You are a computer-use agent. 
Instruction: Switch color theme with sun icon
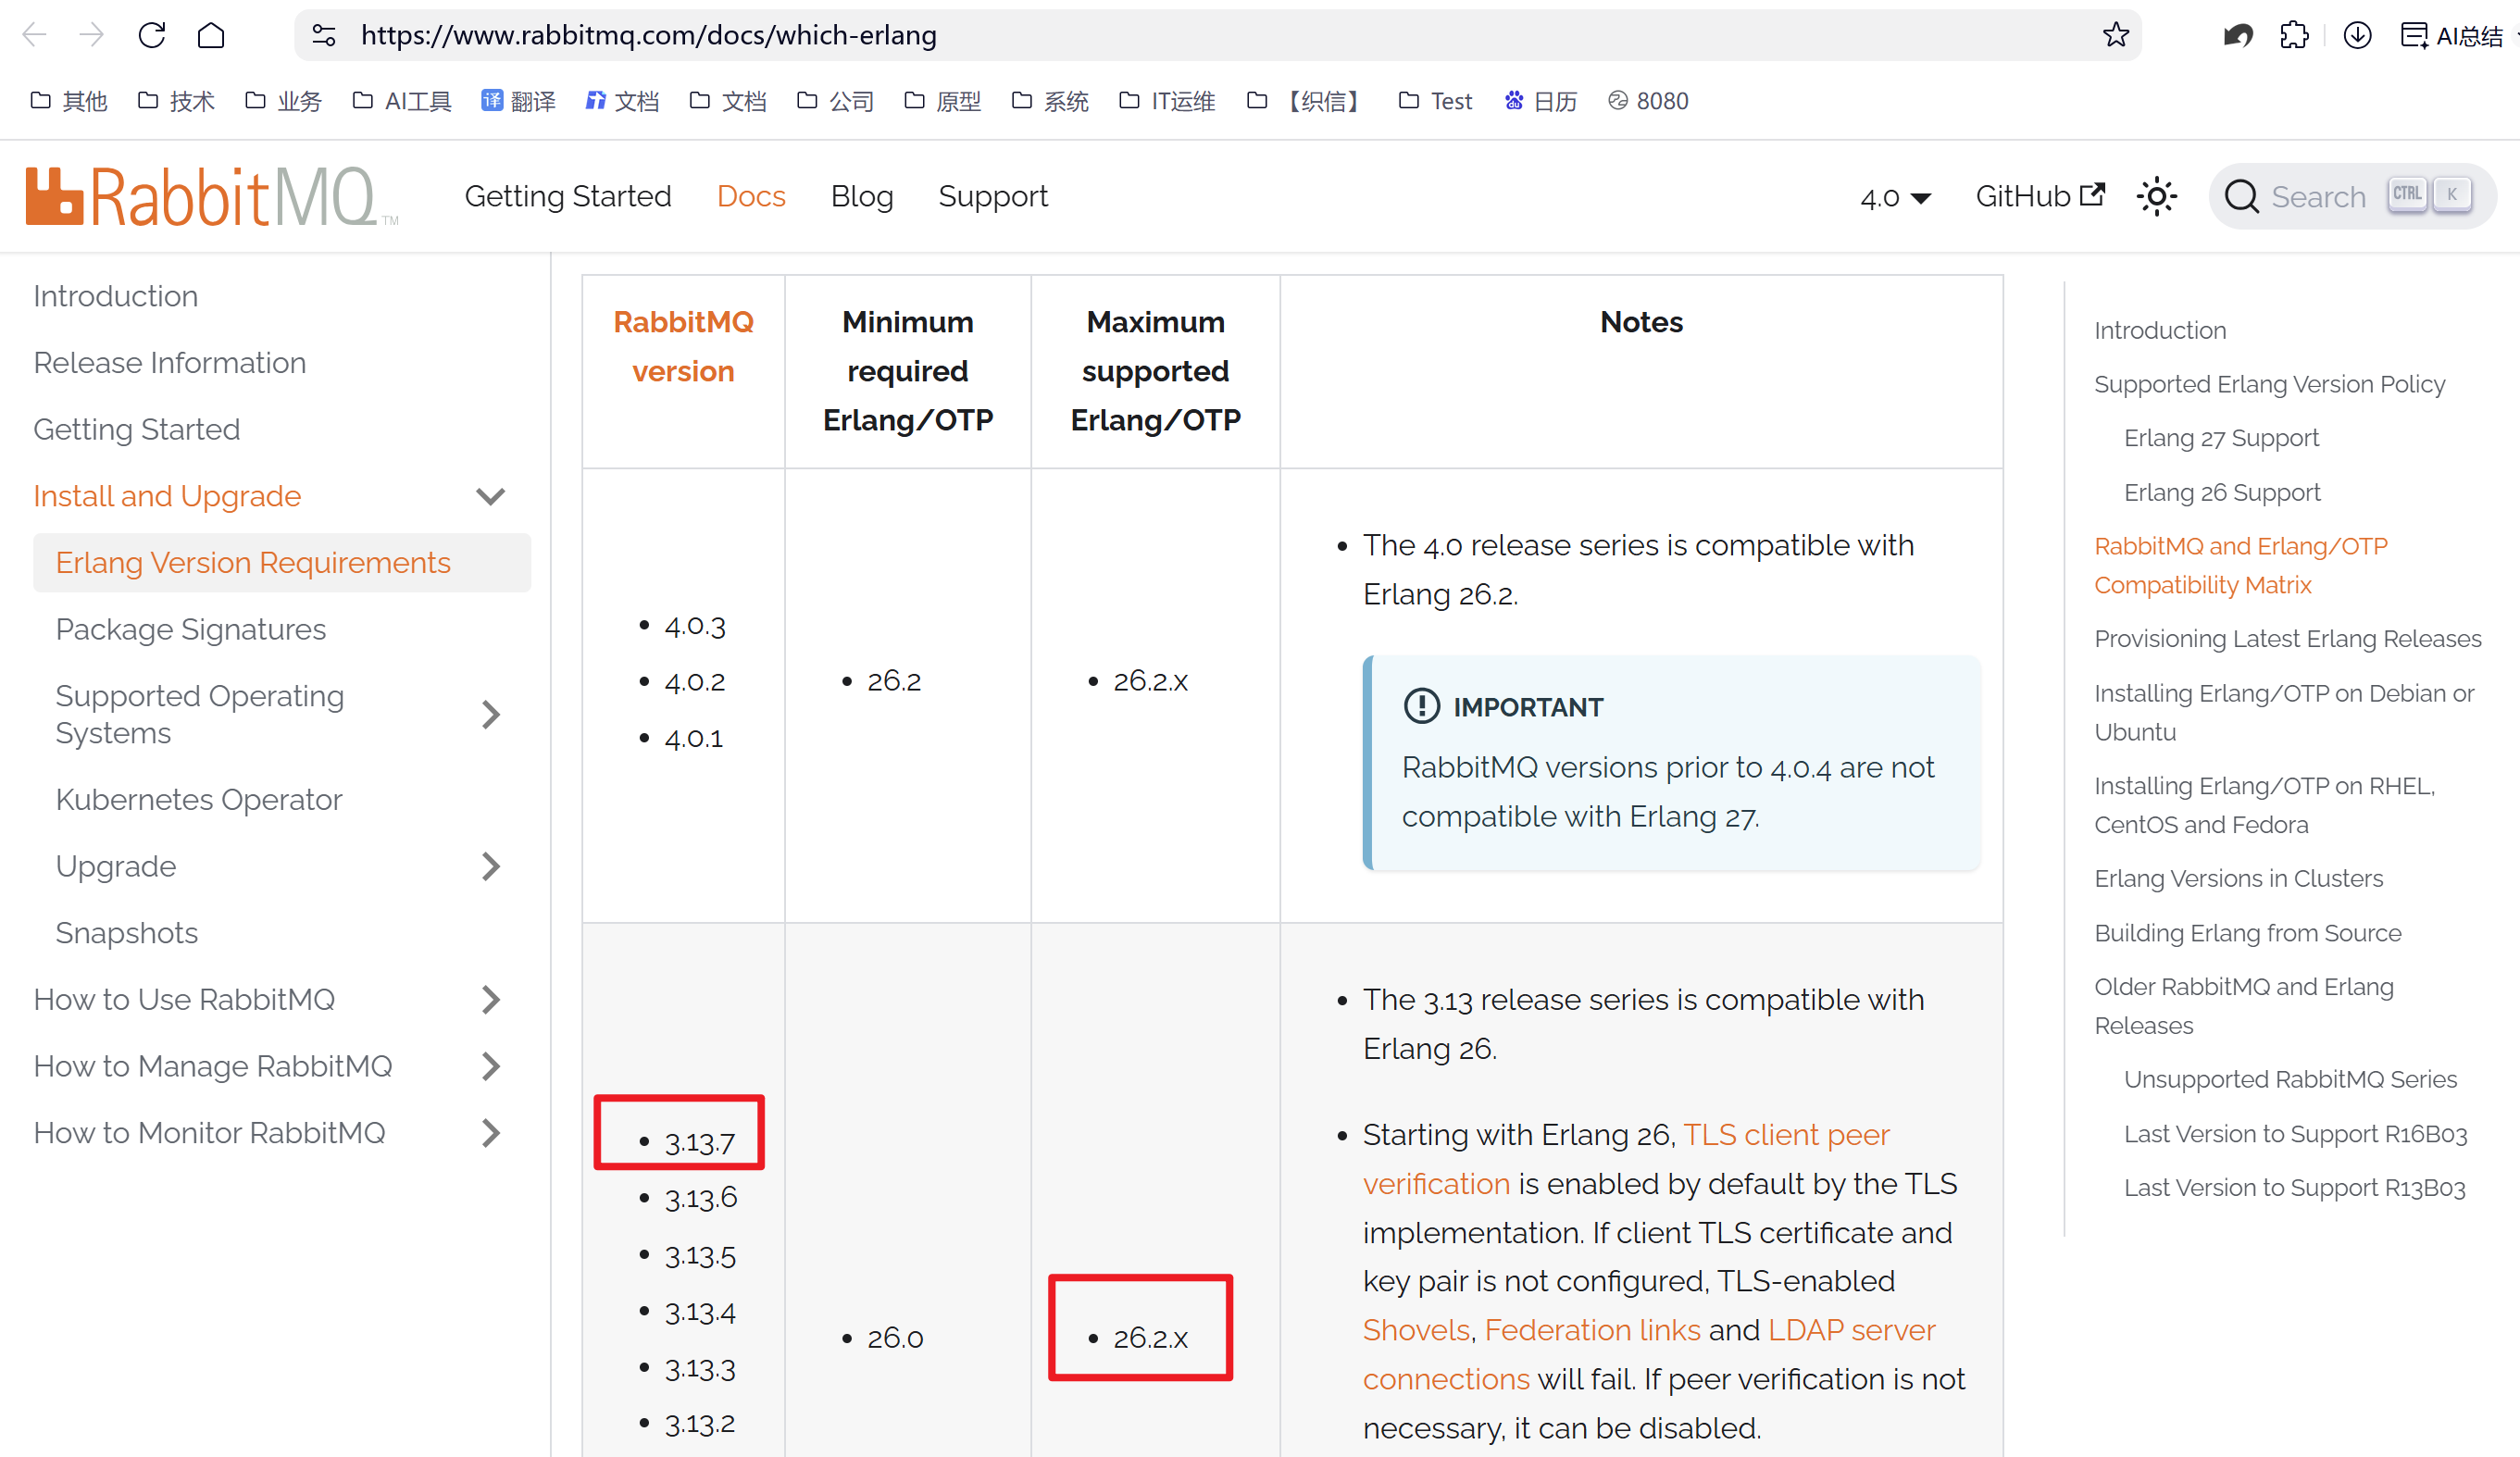coord(2157,196)
